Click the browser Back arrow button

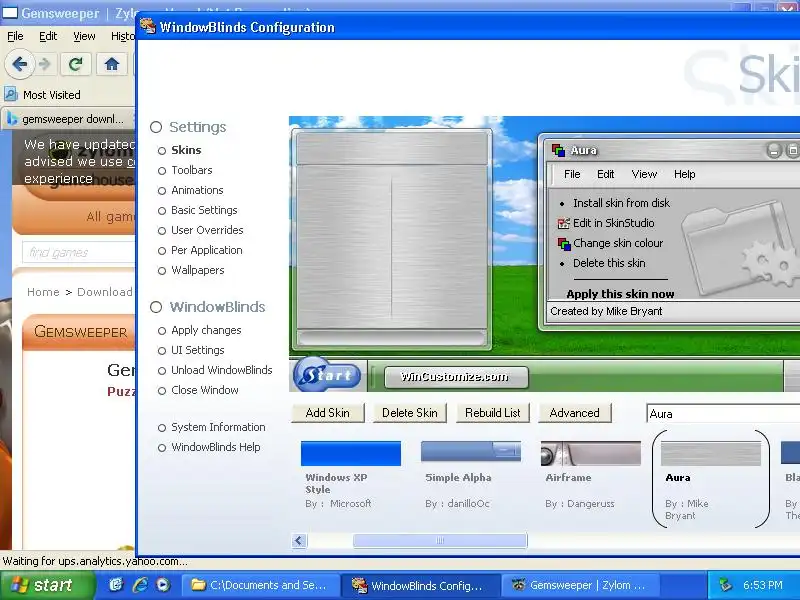point(19,64)
